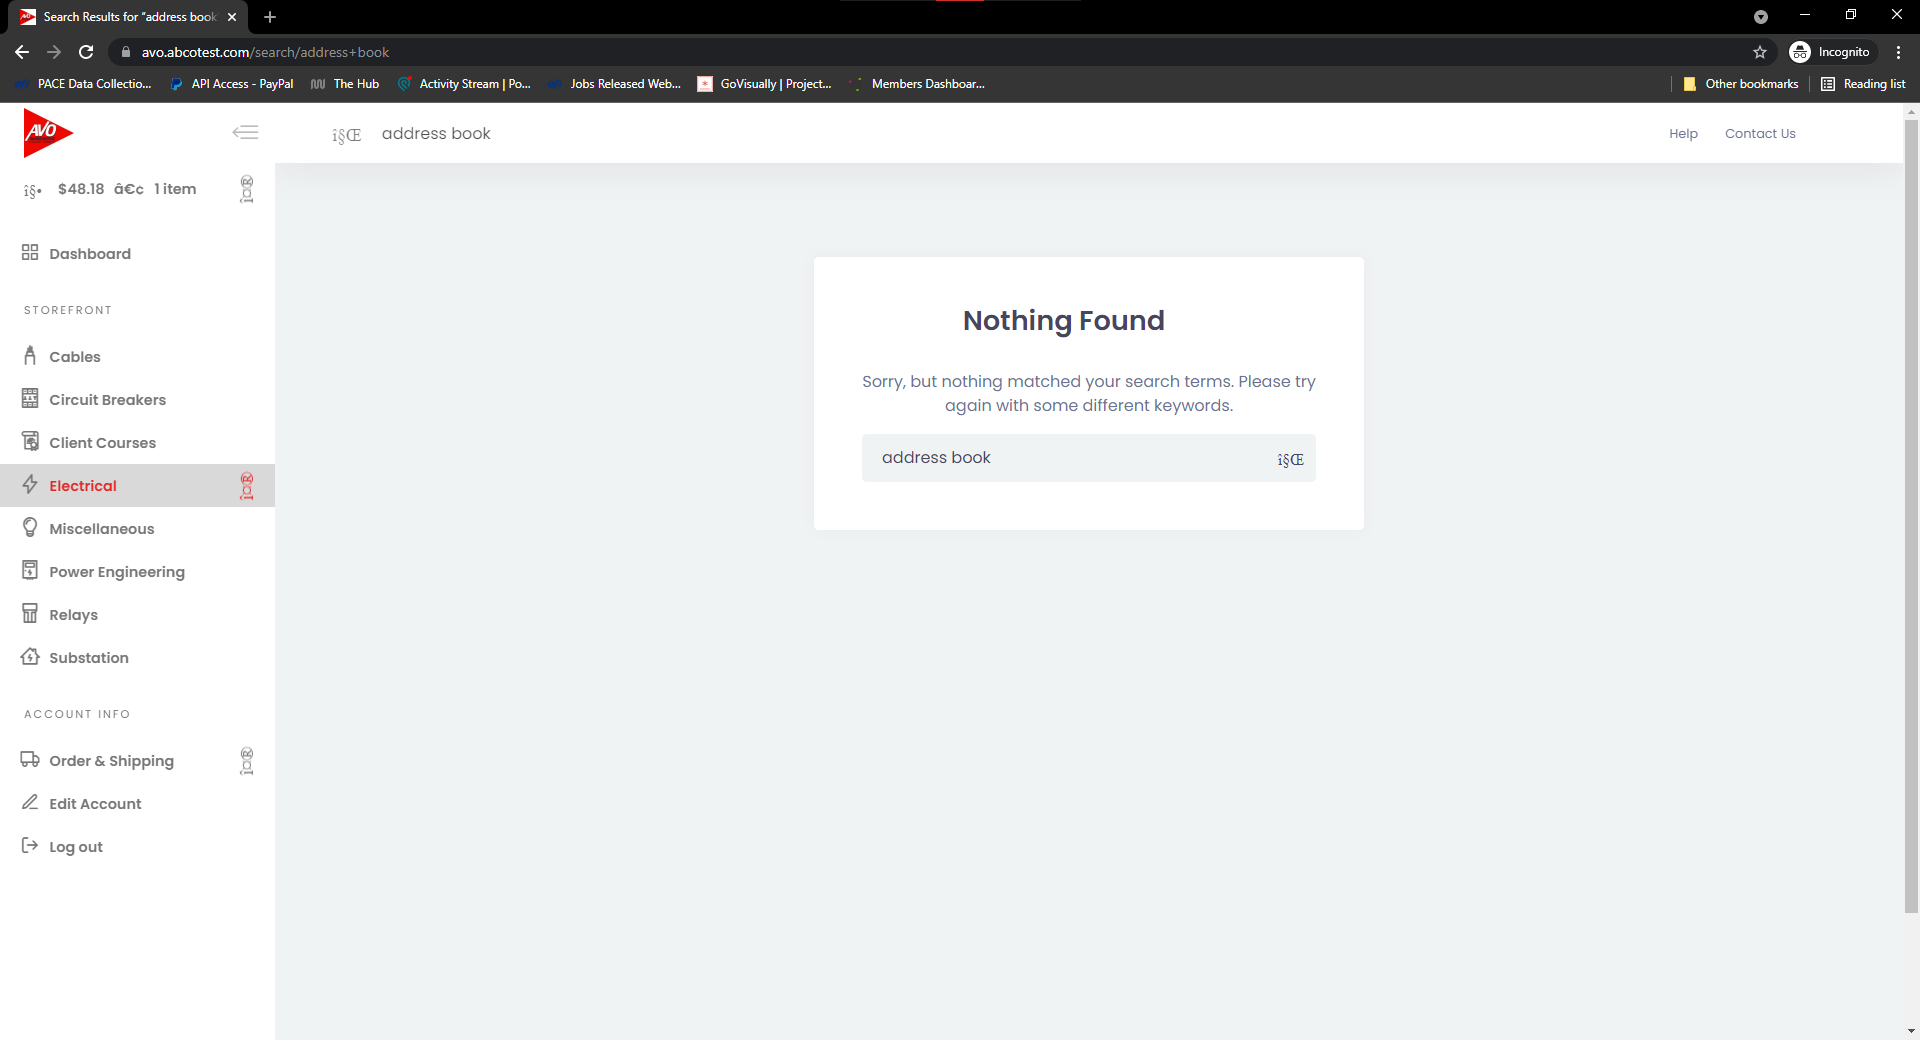Open Power Engineering category

tap(117, 572)
